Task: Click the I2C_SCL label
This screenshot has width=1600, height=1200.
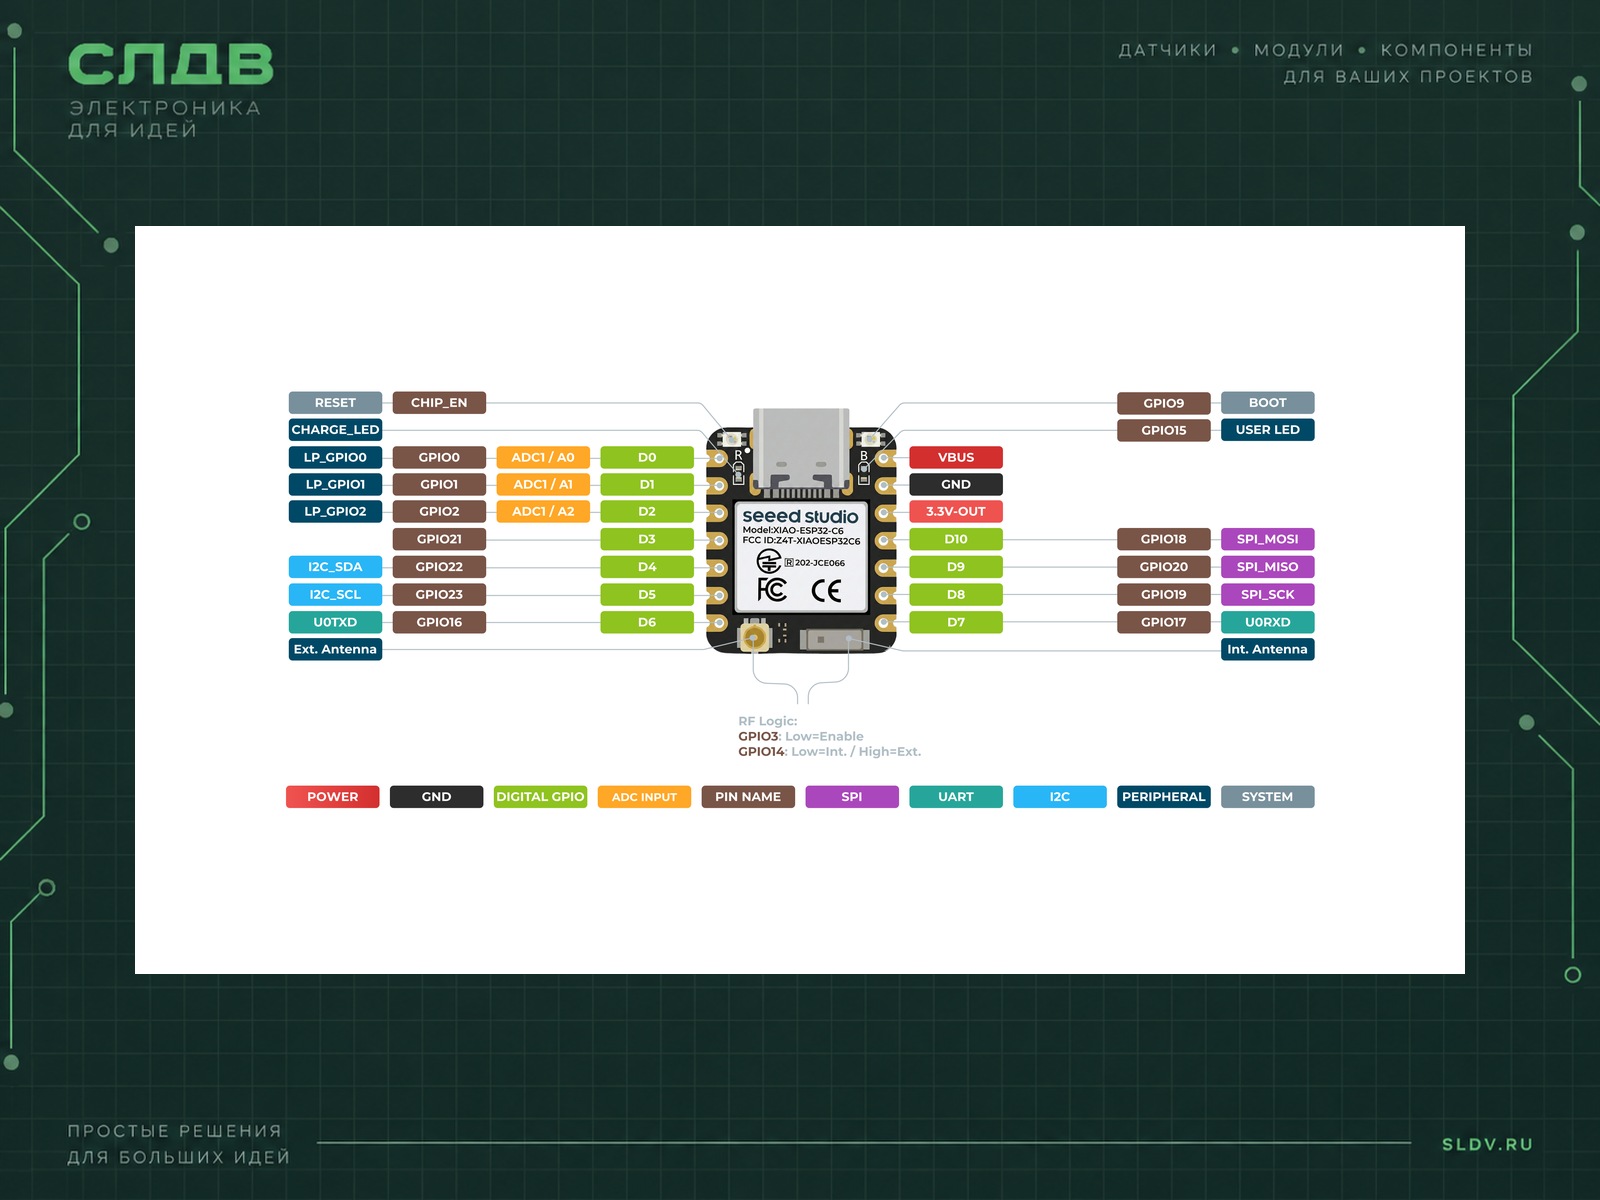Action: coord(335,594)
